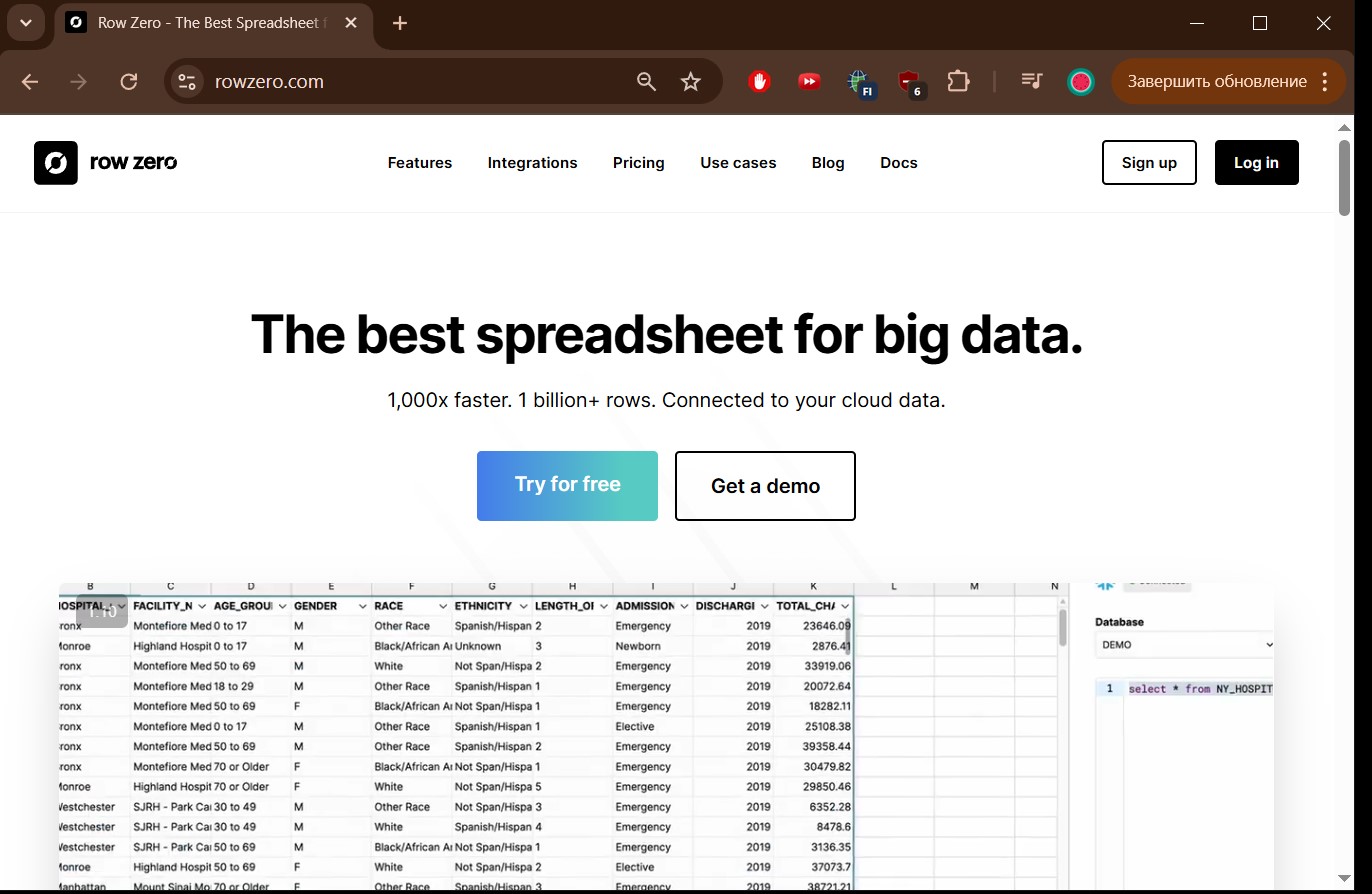Select column M header letter
Viewport: 1372px width, 894px height.
coord(974,586)
